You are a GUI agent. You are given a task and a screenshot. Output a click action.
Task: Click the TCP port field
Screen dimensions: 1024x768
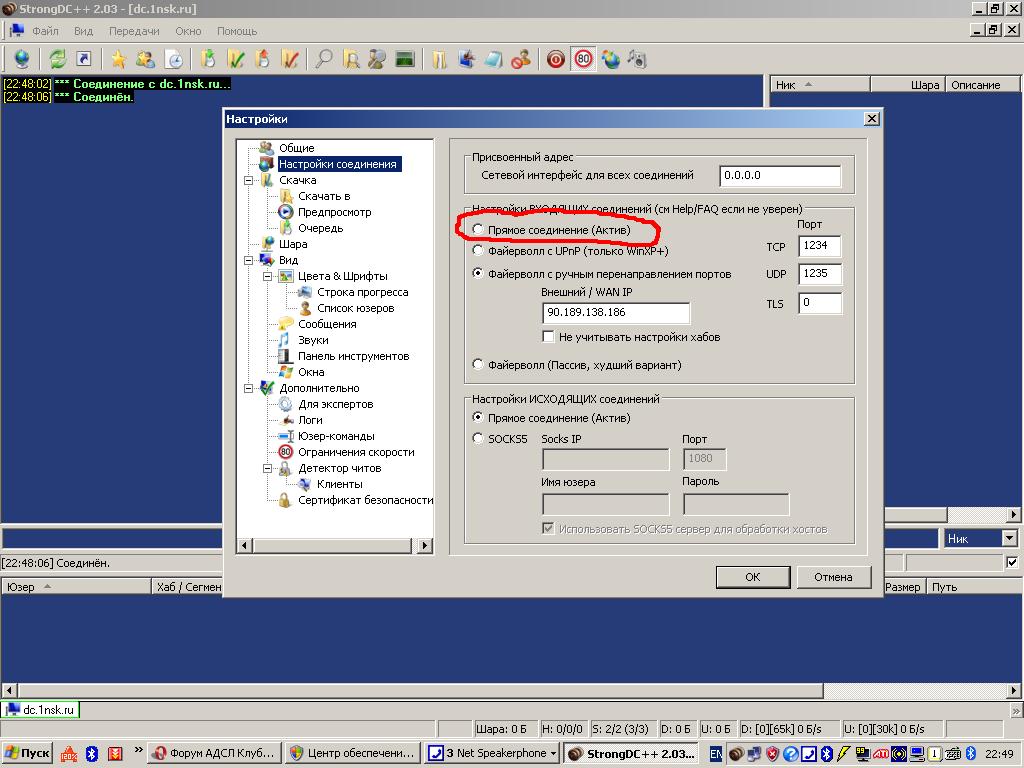[x=820, y=246]
